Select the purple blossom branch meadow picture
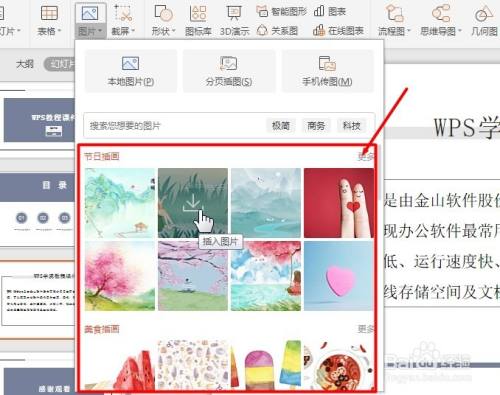The width and height of the screenshot is (500, 395). tap(193, 276)
